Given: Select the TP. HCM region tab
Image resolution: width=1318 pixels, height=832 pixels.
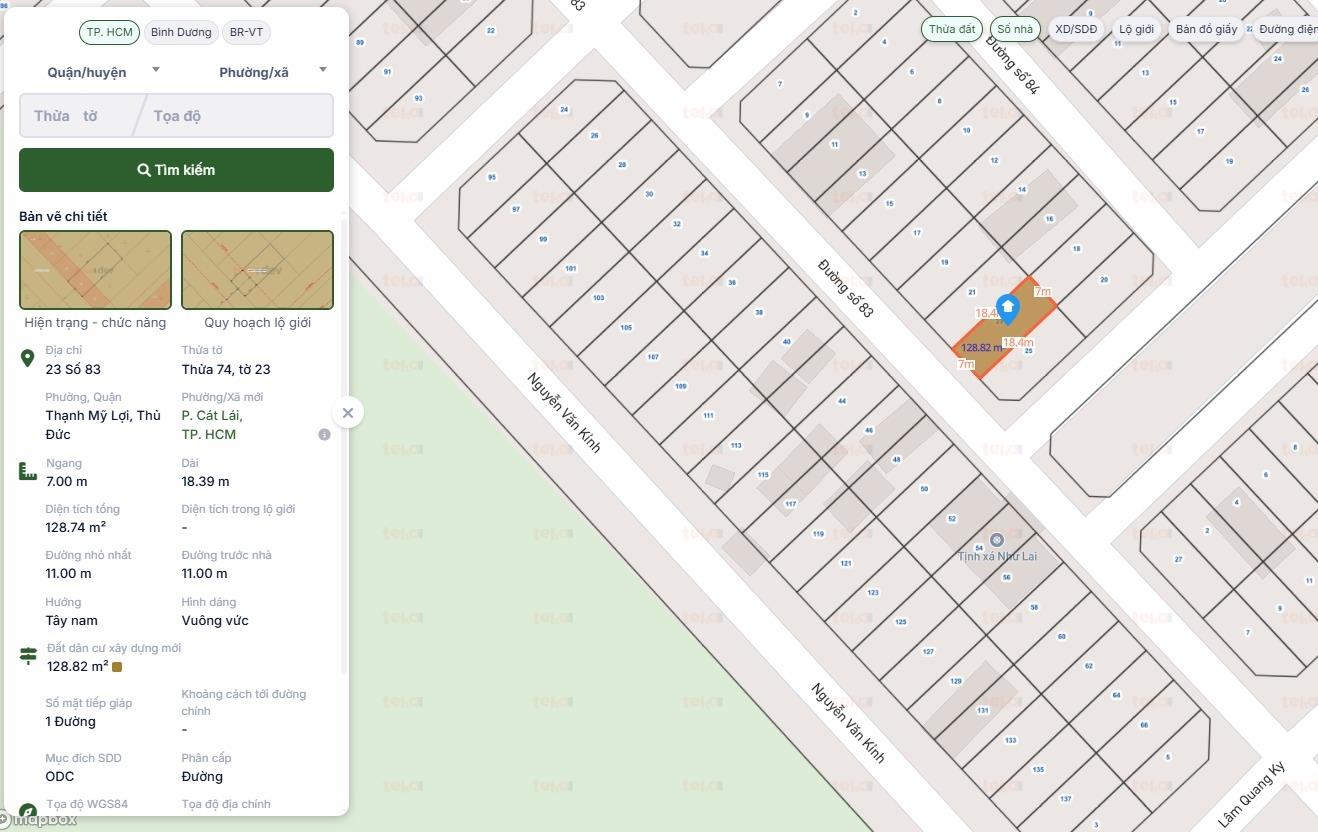Looking at the screenshot, I should (x=109, y=32).
